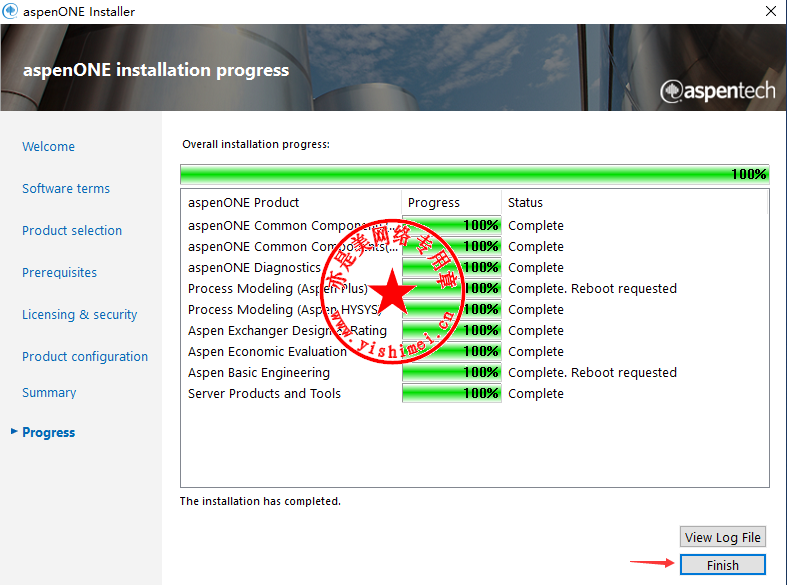Select the Server Products and Tools row
The width and height of the screenshot is (787, 585).
pyautogui.click(x=474, y=394)
